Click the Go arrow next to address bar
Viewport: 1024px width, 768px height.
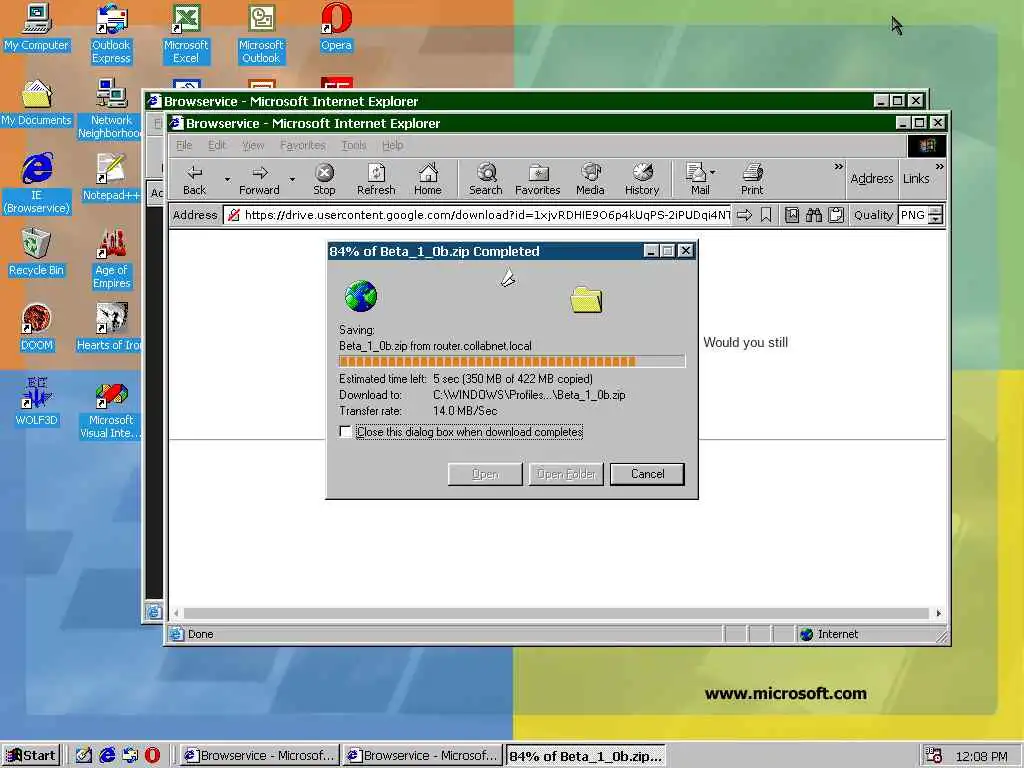point(744,215)
